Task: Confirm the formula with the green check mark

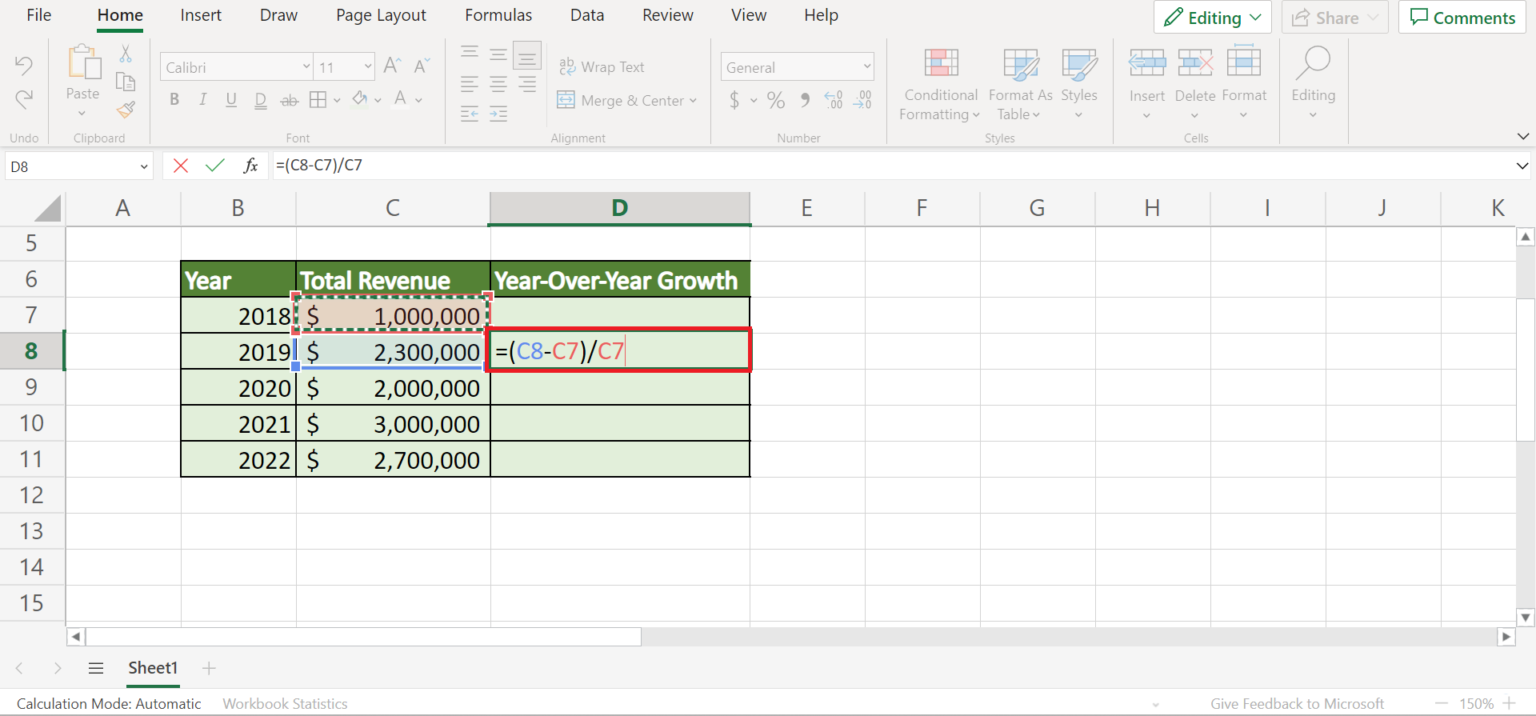Action: click(214, 165)
